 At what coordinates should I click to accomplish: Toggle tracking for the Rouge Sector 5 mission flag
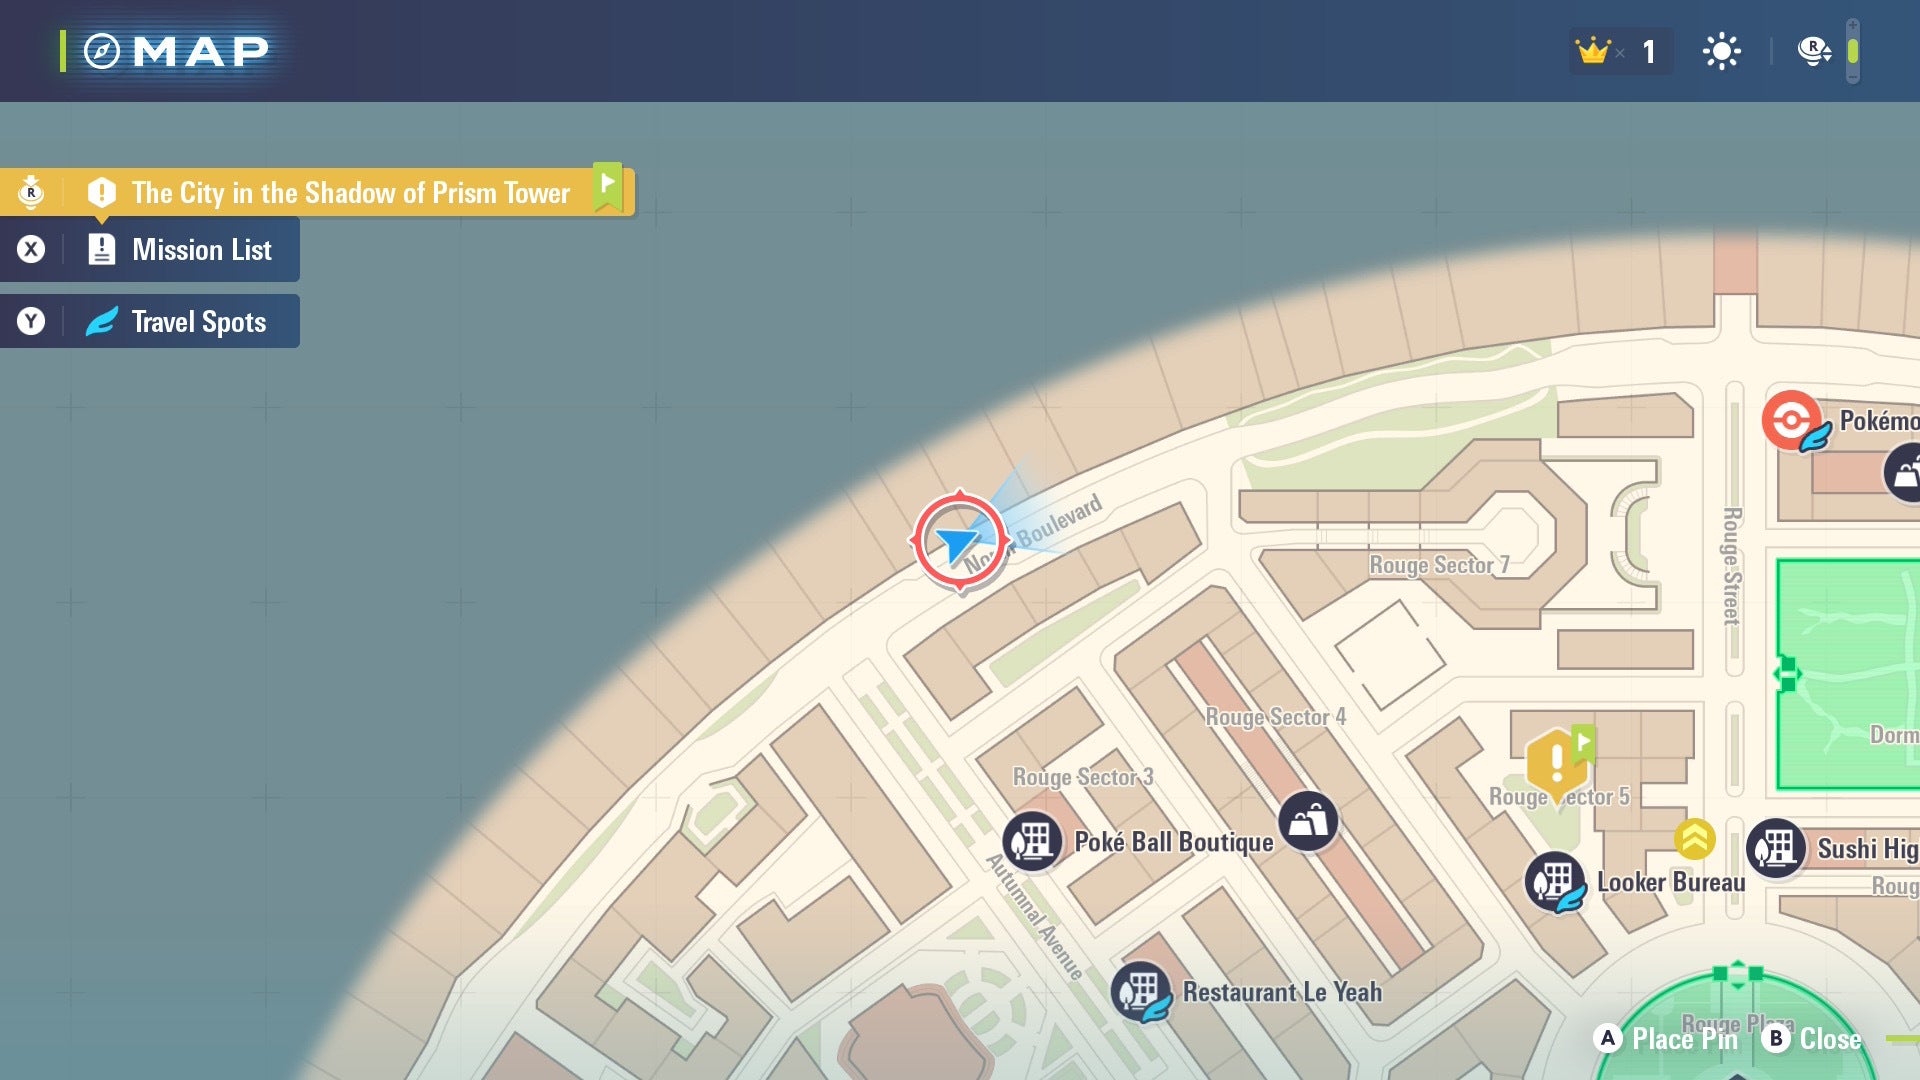[1582, 744]
